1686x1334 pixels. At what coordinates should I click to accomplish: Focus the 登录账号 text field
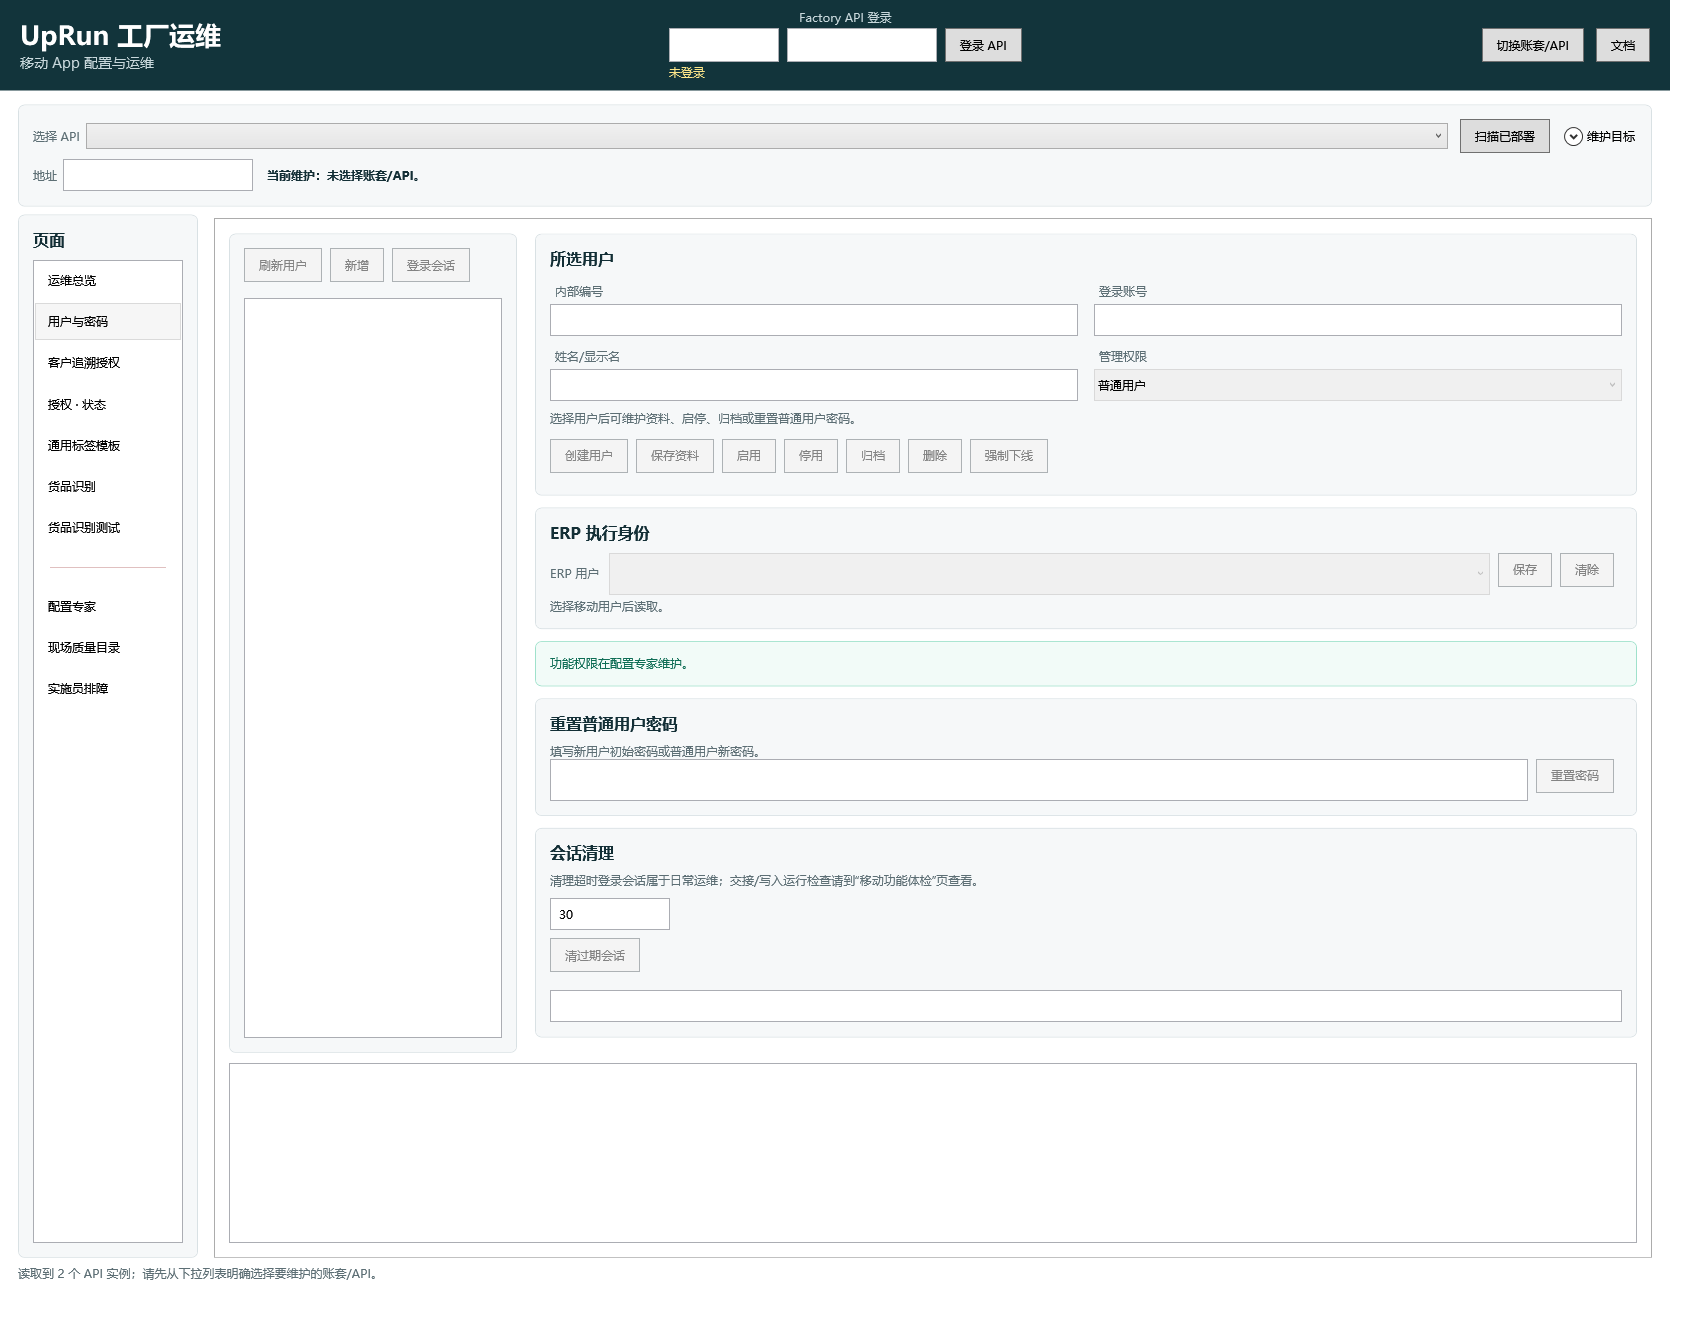pos(1357,320)
